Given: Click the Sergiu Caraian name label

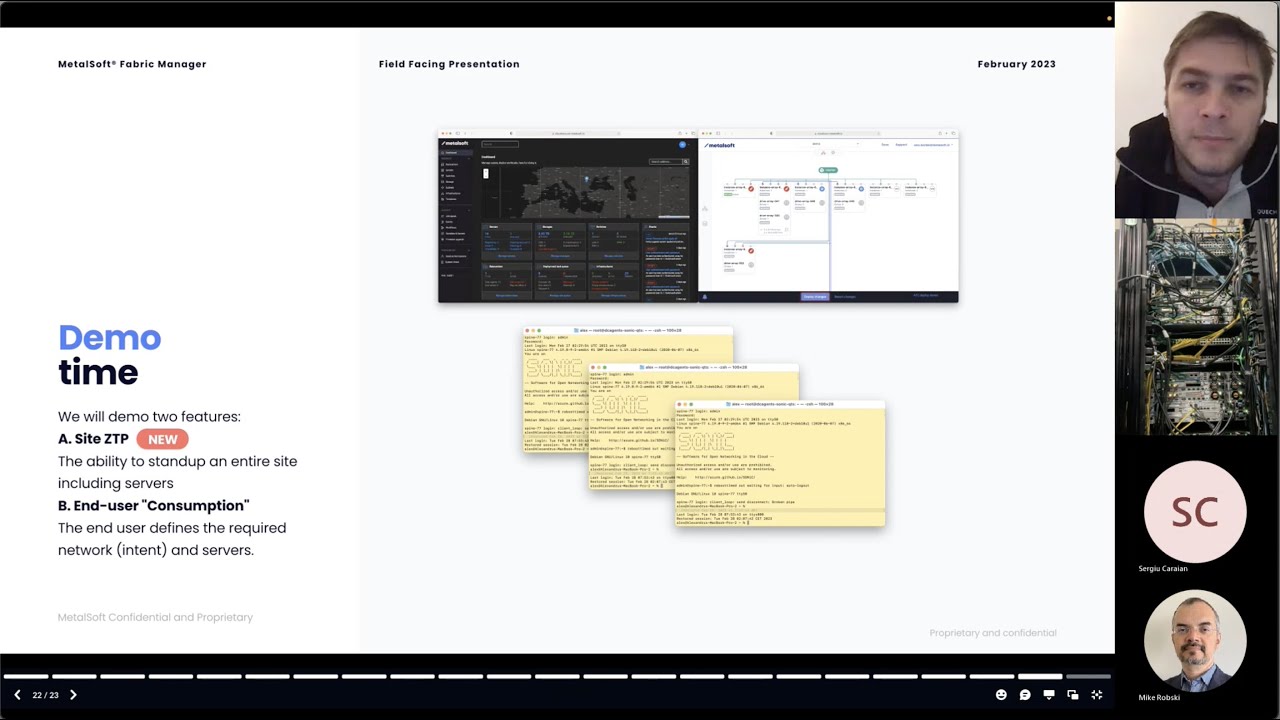Looking at the screenshot, I should 1163,569.
